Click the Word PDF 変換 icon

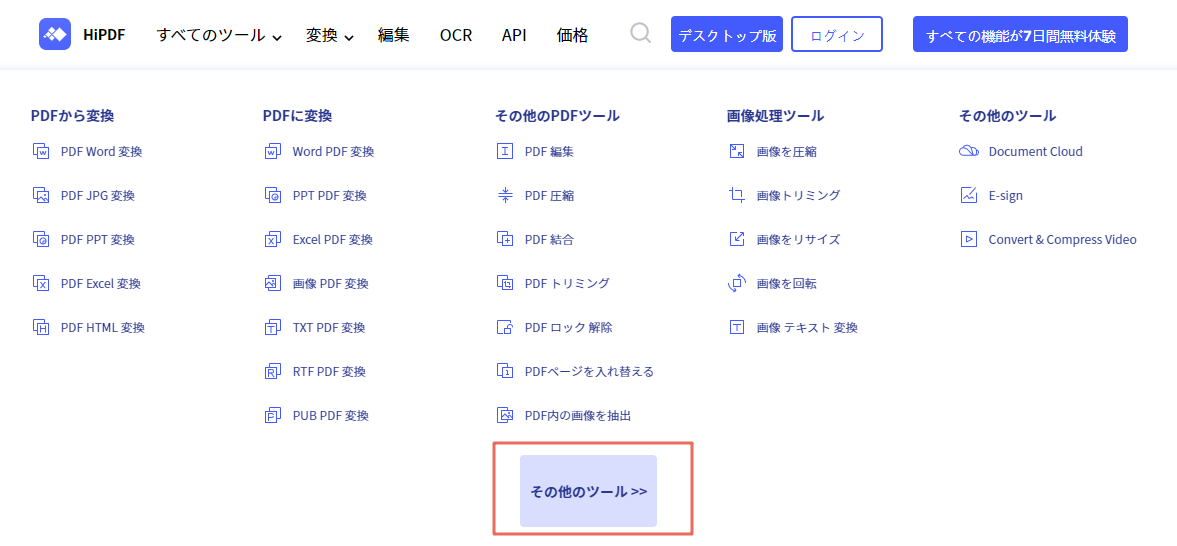pyautogui.click(x=272, y=152)
